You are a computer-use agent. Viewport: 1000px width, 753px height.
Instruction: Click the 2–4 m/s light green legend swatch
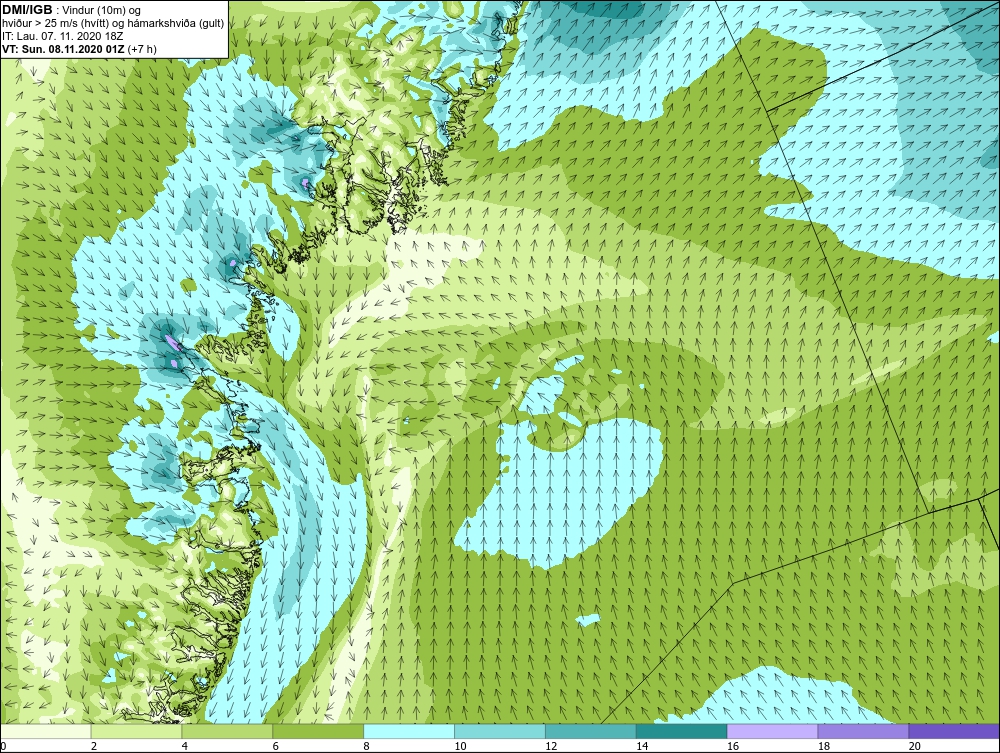click(x=136, y=731)
